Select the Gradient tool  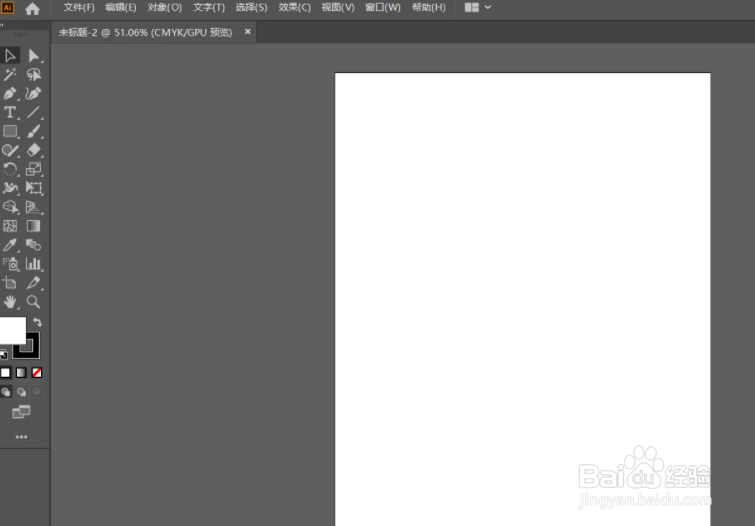point(33,226)
